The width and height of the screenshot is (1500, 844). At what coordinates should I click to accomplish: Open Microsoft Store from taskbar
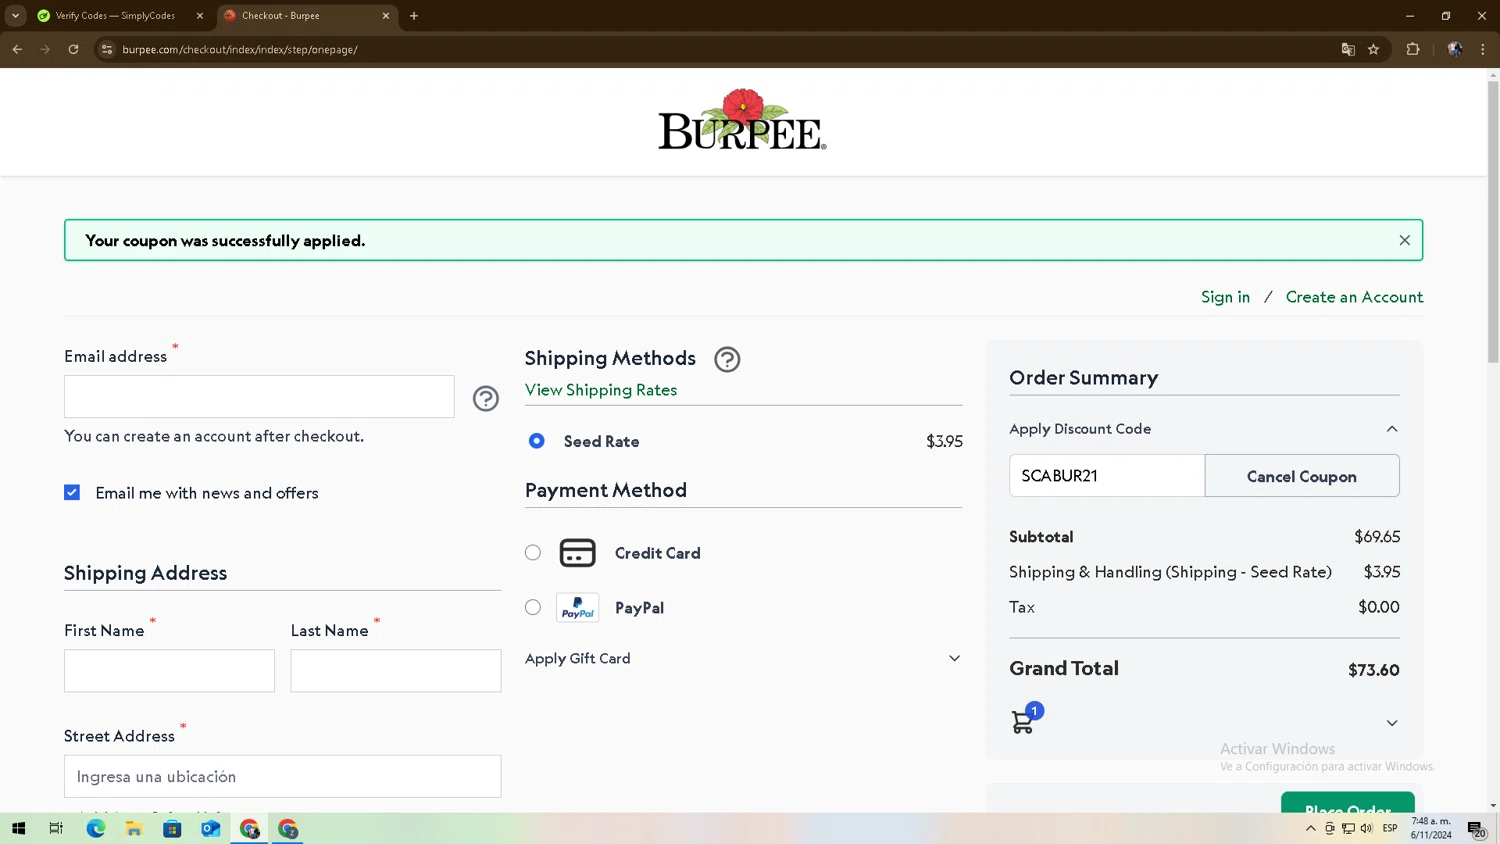tap(172, 828)
